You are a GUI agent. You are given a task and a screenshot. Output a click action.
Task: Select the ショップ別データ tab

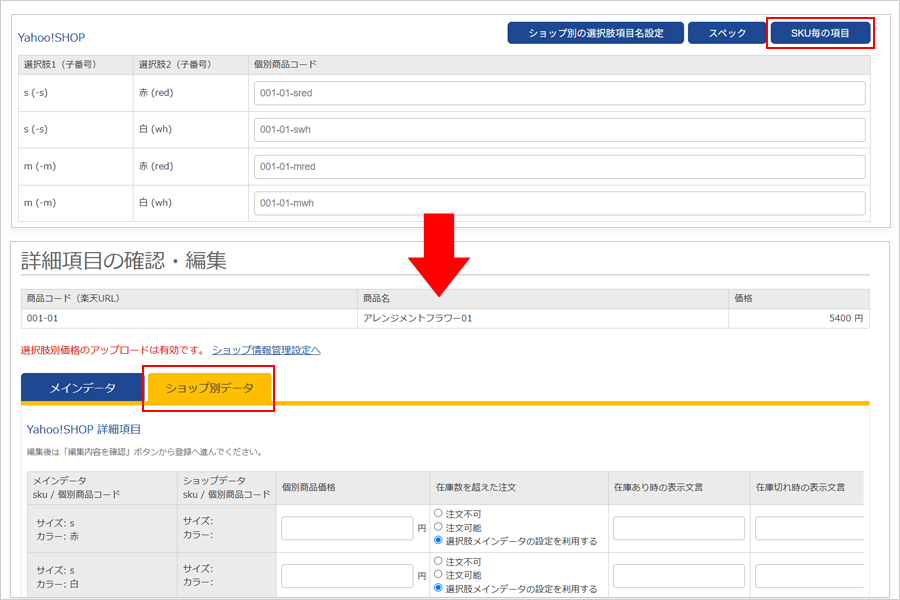click(210, 388)
